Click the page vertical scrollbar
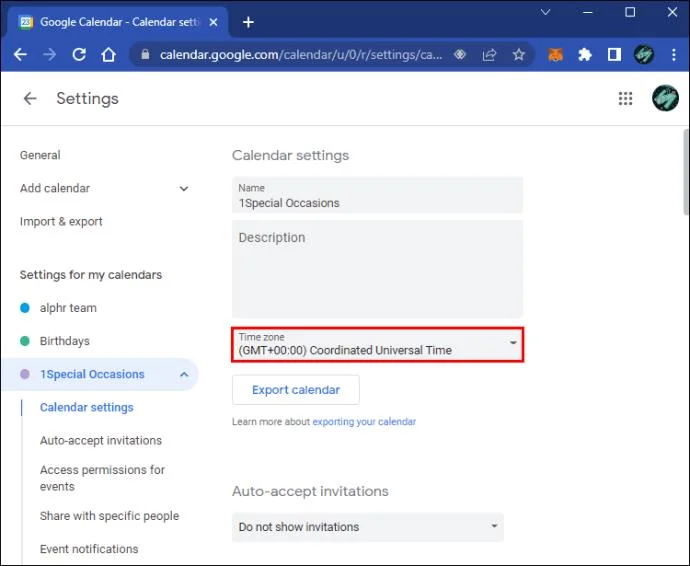The height and width of the screenshot is (566, 690). click(x=686, y=172)
